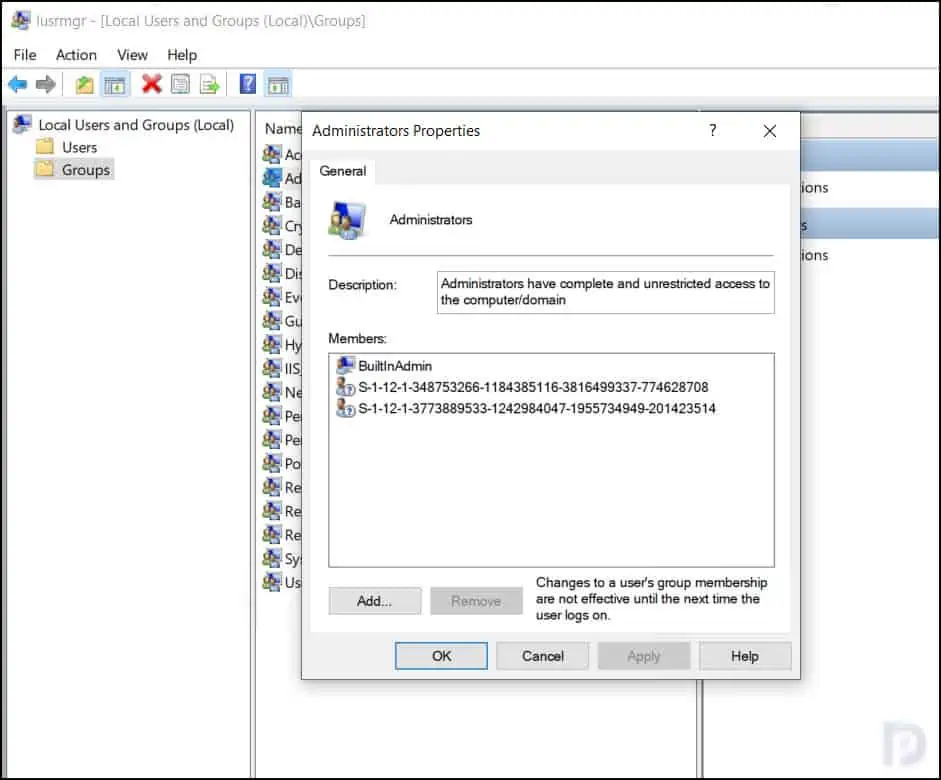This screenshot has width=941, height=780.
Task: Select the group row starting with Ba
Action: coord(282,202)
